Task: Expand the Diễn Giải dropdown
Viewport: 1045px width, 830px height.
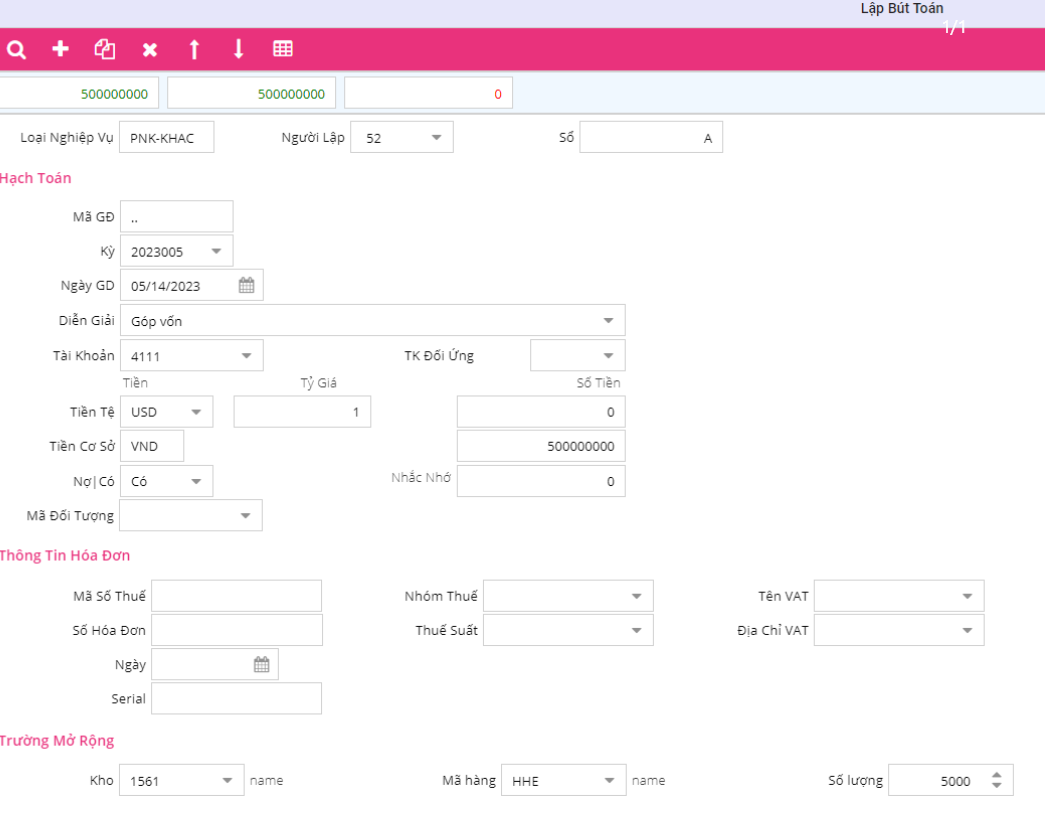Action: 608,321
